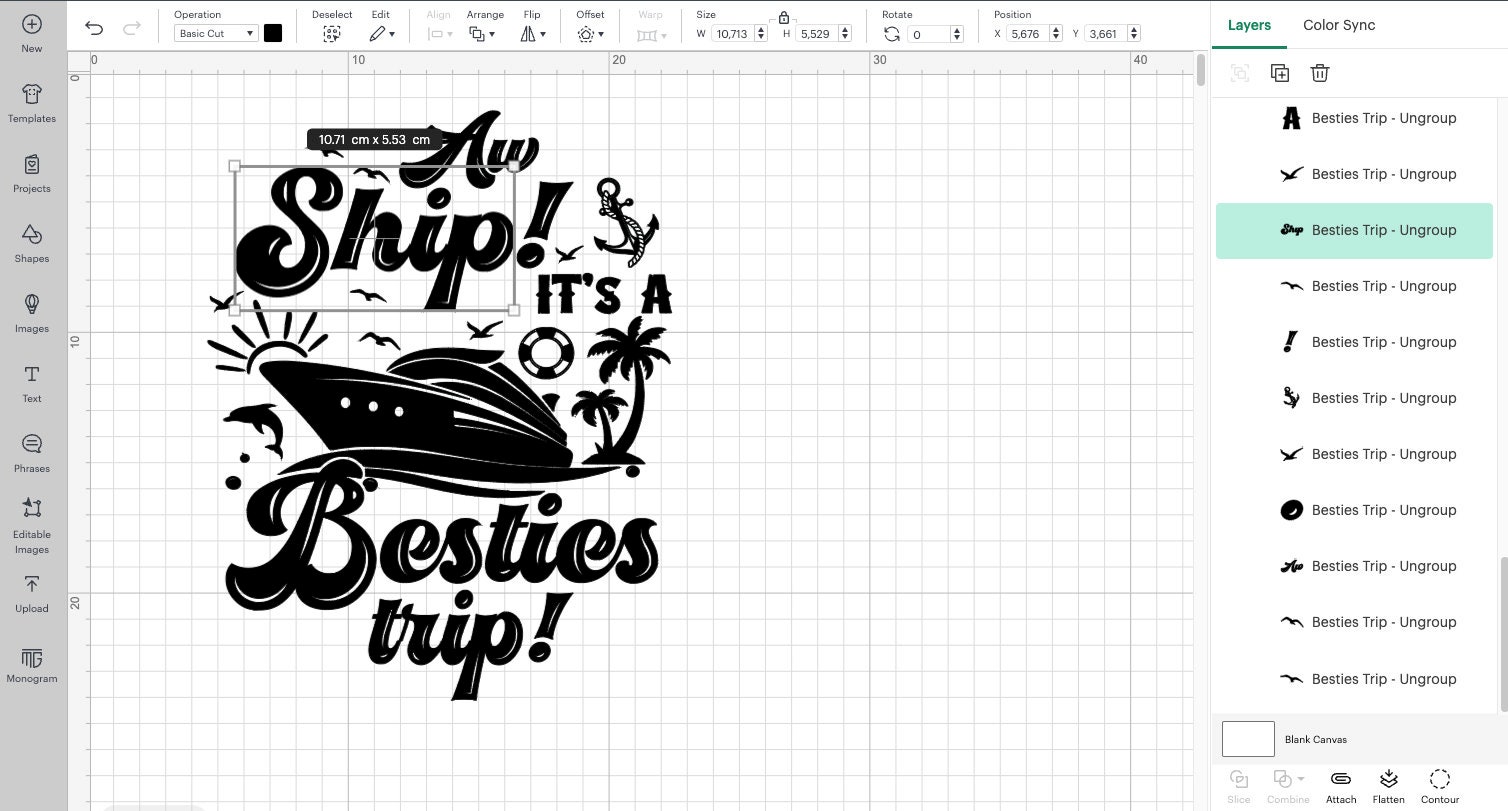
Task: Select the Flatten tool
Action: pos(1388,785)
